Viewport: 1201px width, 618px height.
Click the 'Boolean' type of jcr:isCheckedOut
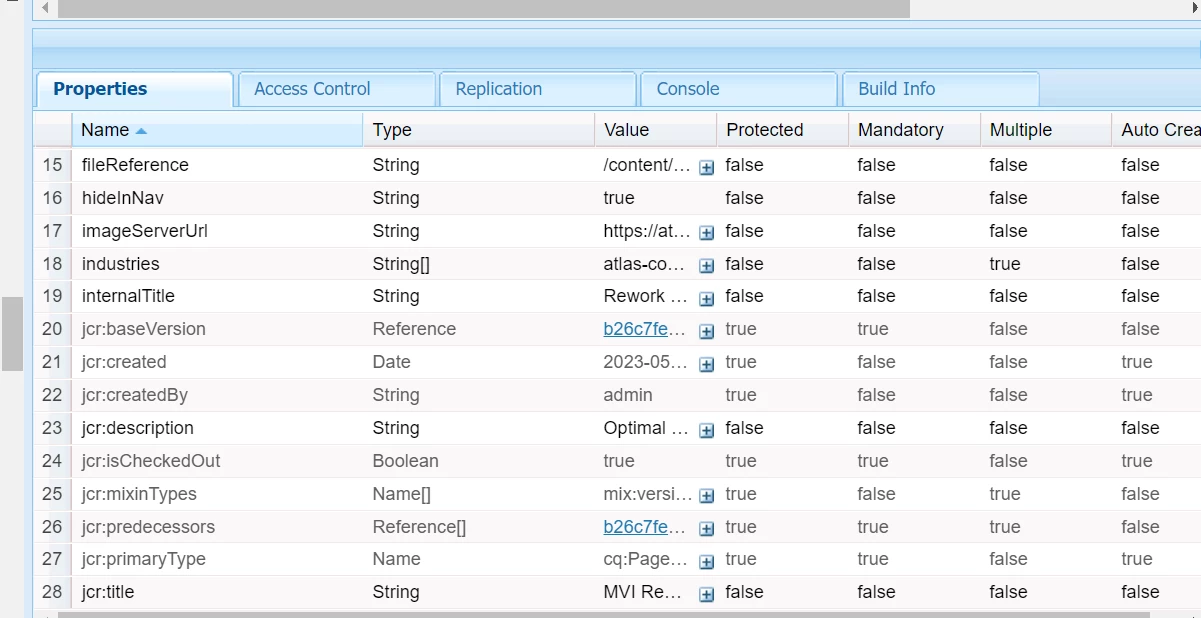[405, 461]
